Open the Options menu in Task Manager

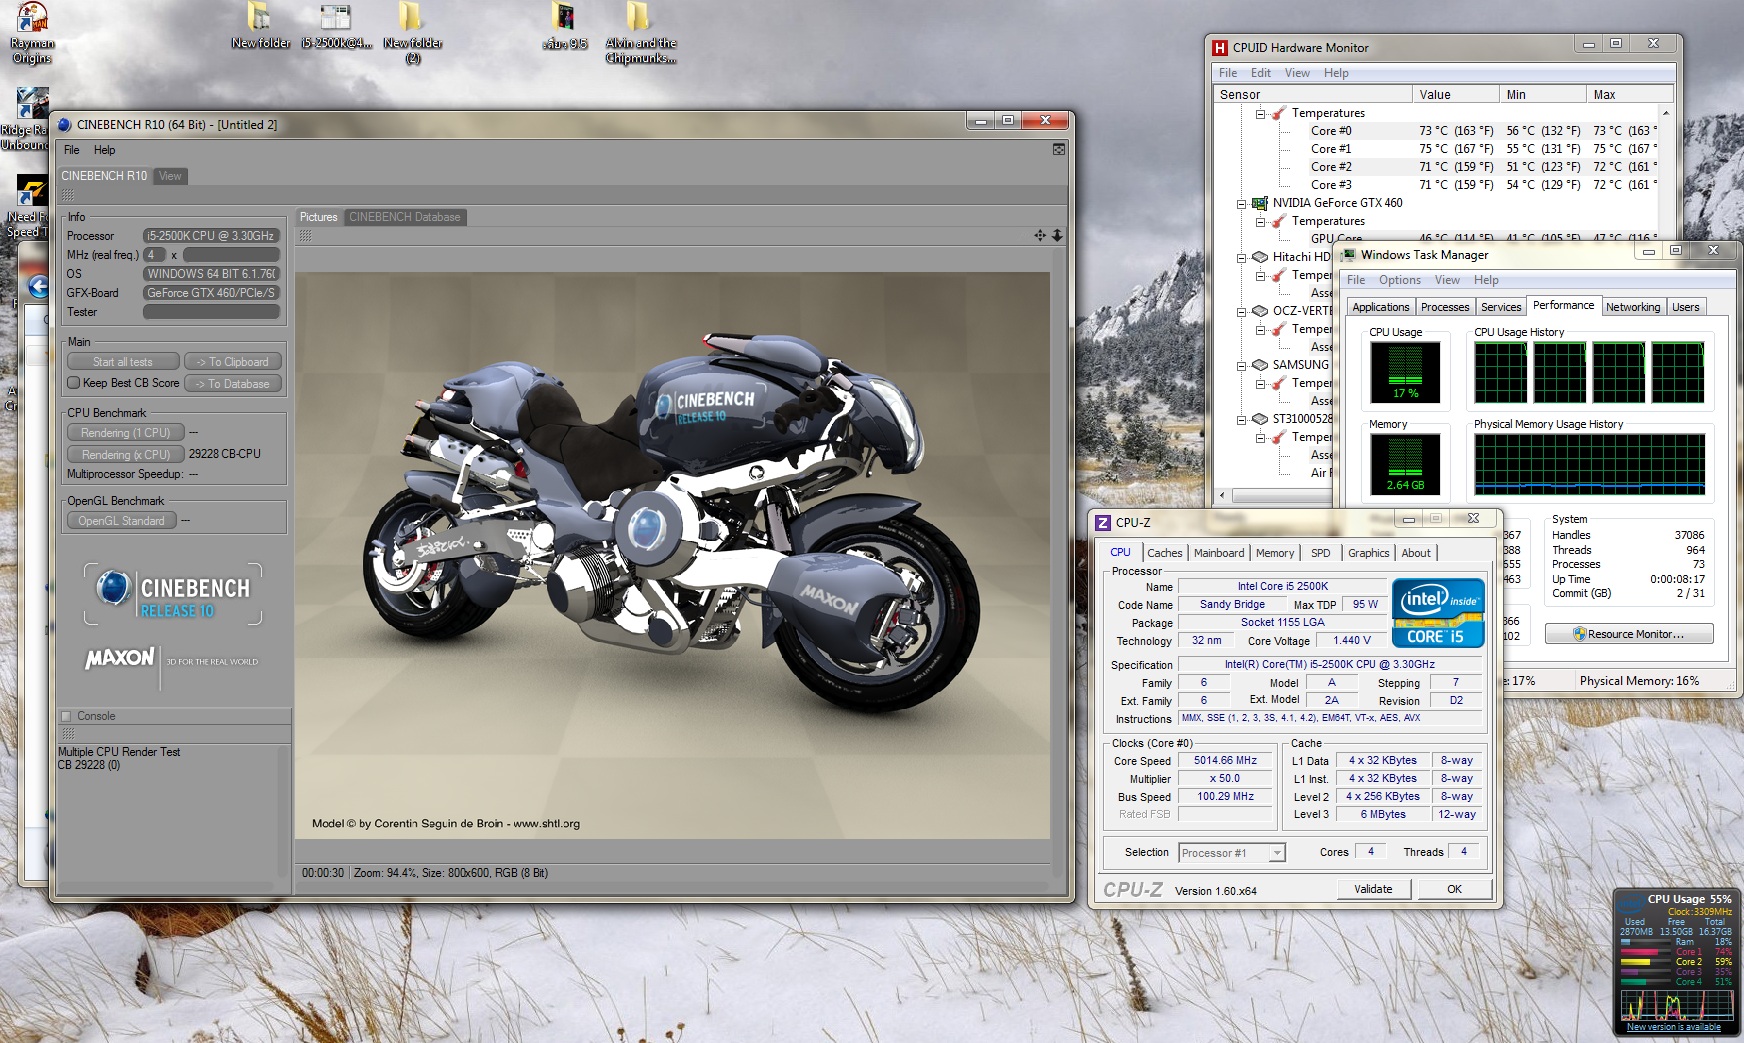pos(1400,280)
